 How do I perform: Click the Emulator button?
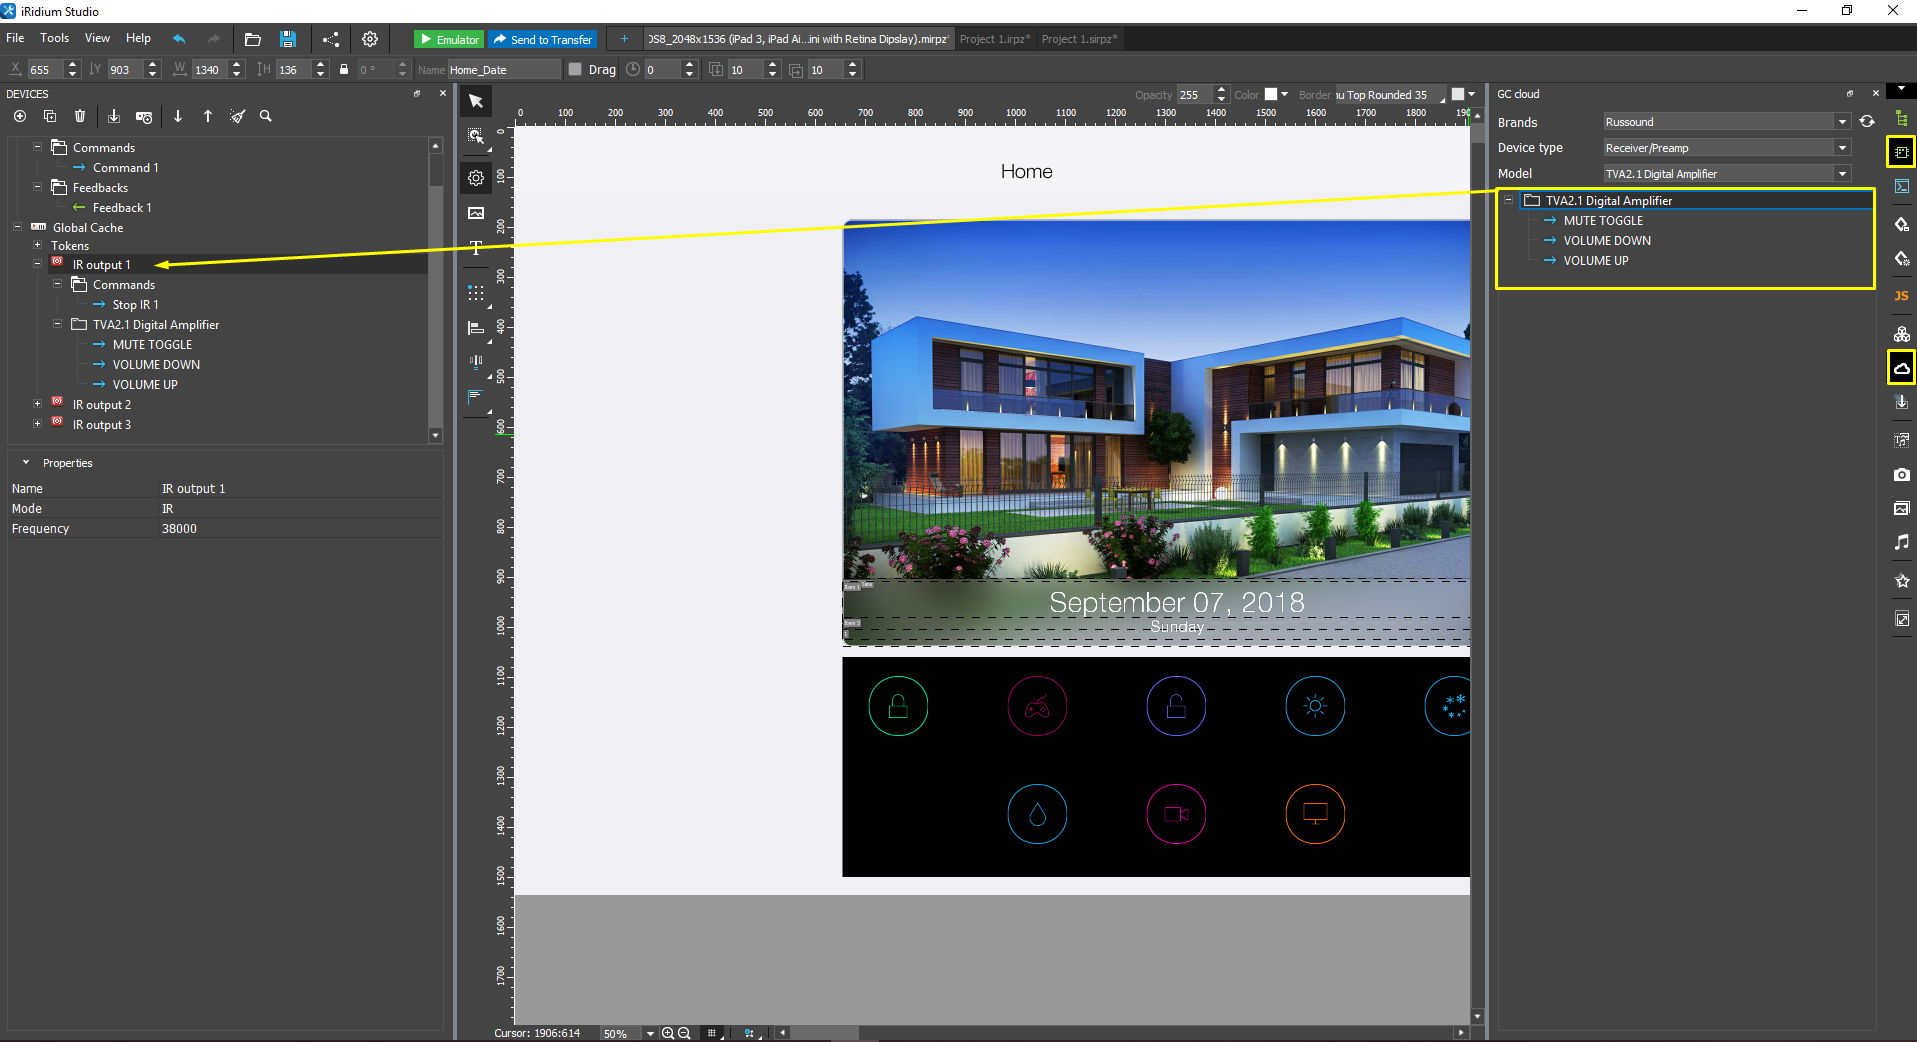[x=448, y=38]
